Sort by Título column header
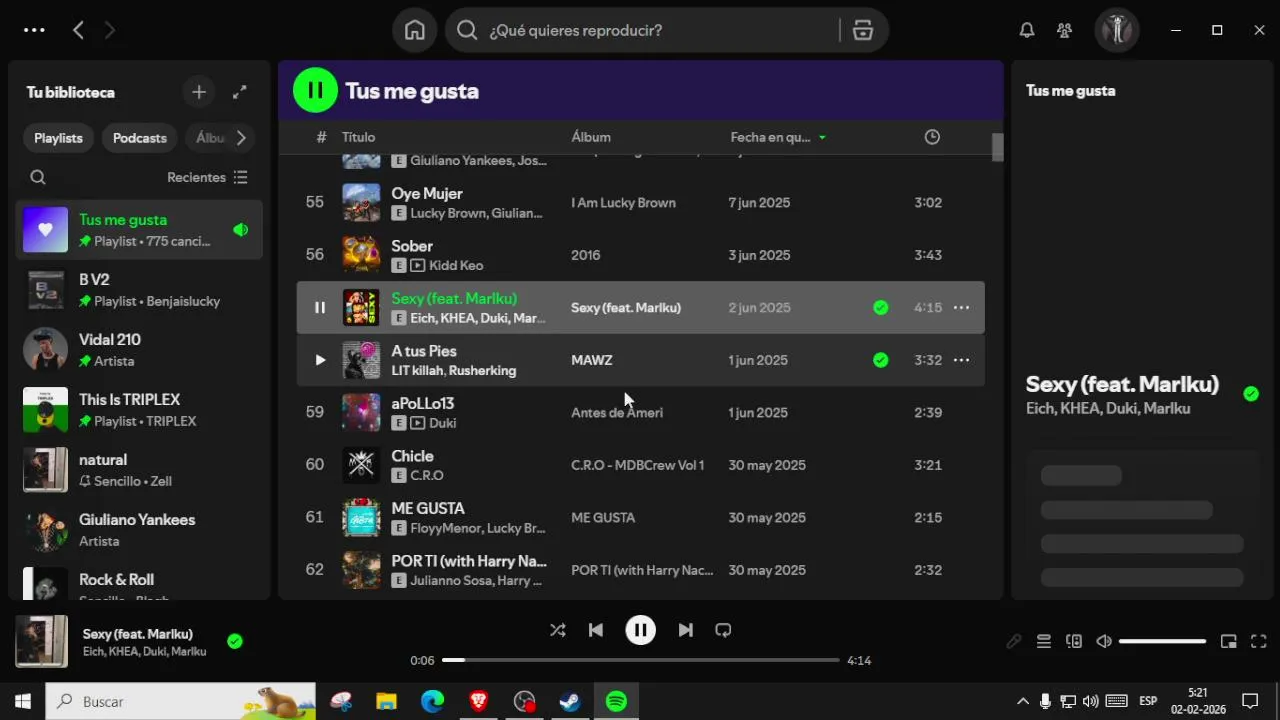Viewport: 1280px width, 720px height. coord(358,137)
